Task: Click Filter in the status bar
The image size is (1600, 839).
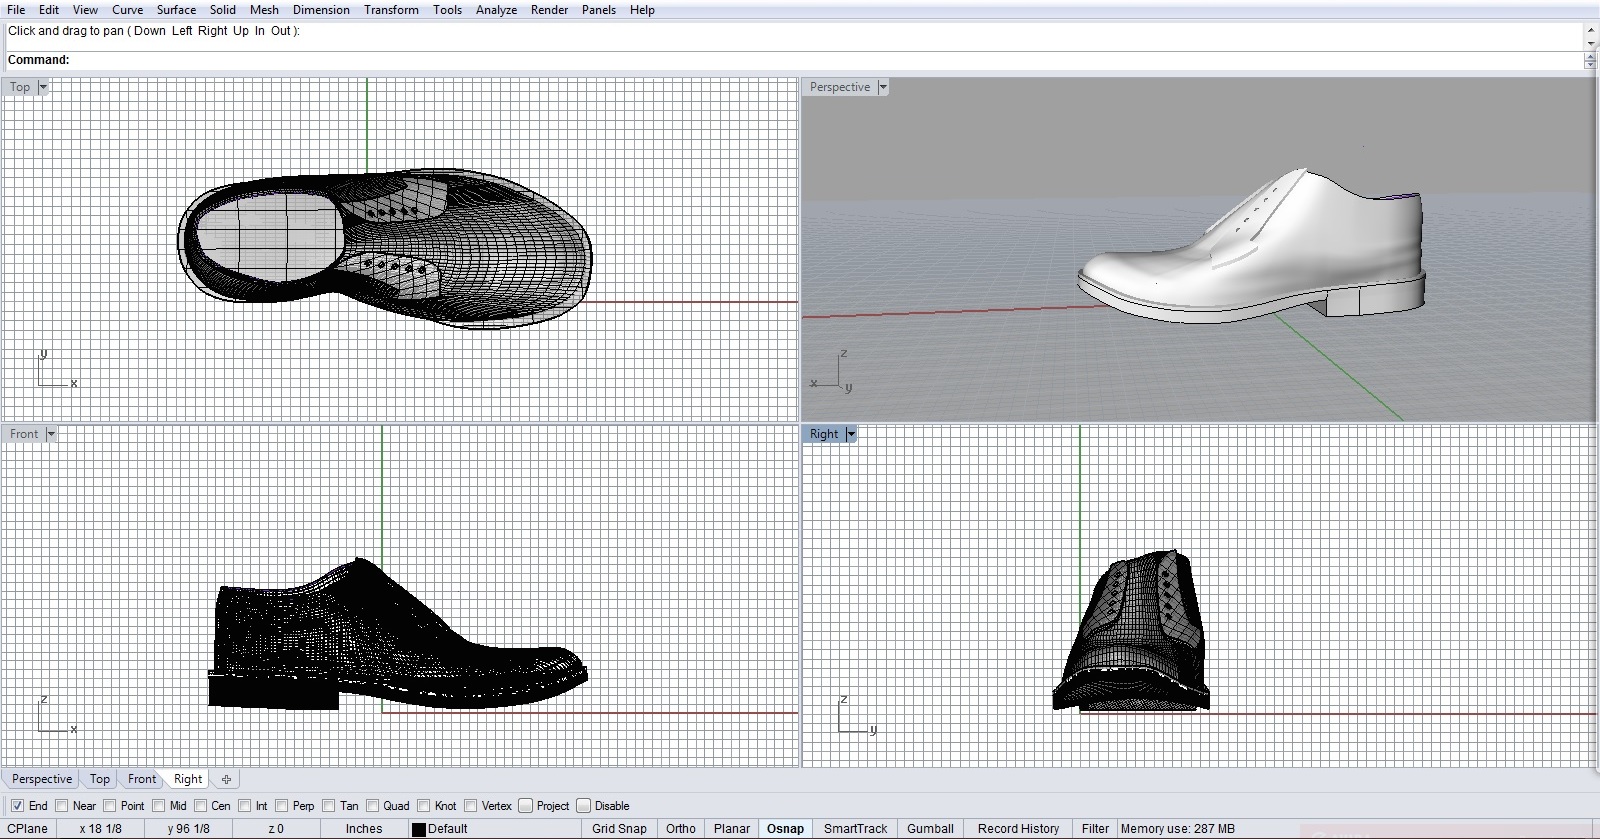Action: (x=1095, y=829)
